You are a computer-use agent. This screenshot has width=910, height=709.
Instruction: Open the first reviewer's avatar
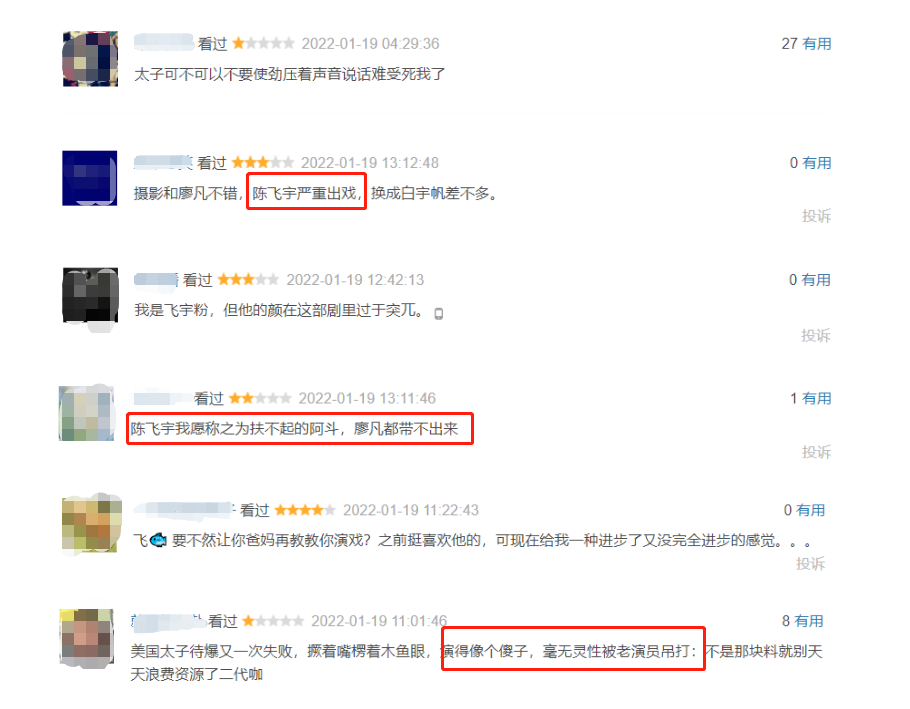(x=90, y=59)
